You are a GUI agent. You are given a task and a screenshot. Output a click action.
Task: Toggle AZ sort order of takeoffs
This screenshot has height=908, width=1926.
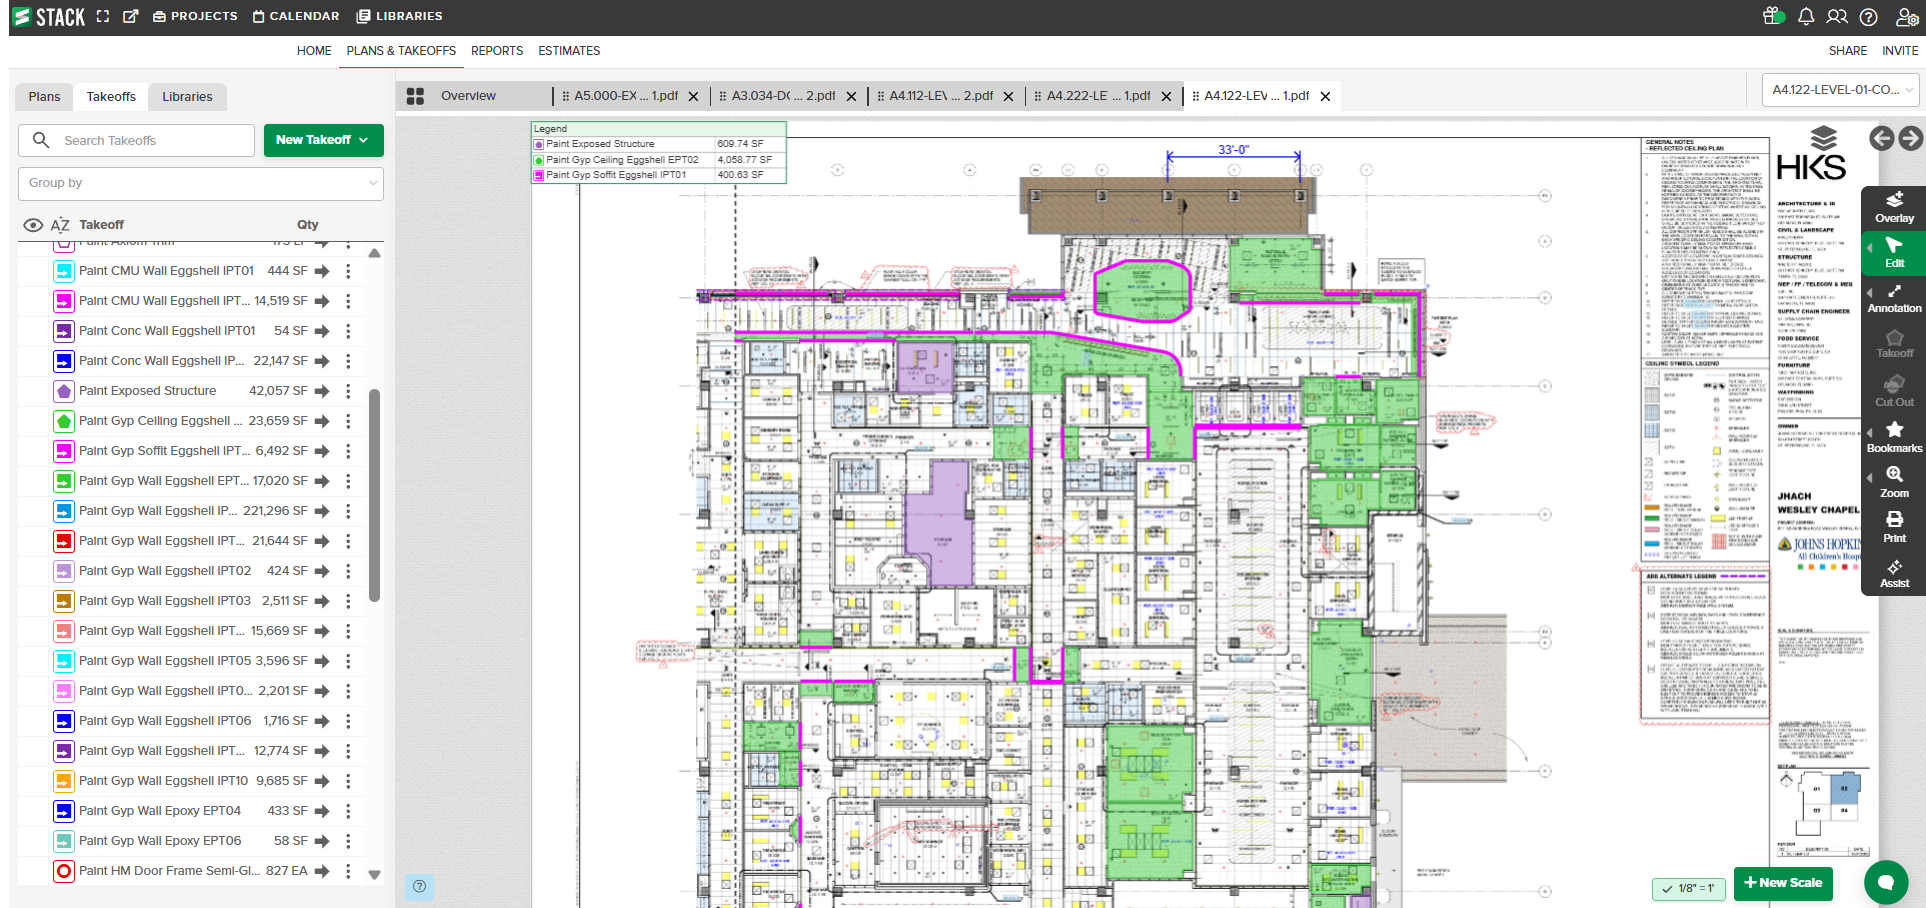[x=60, y=225]
